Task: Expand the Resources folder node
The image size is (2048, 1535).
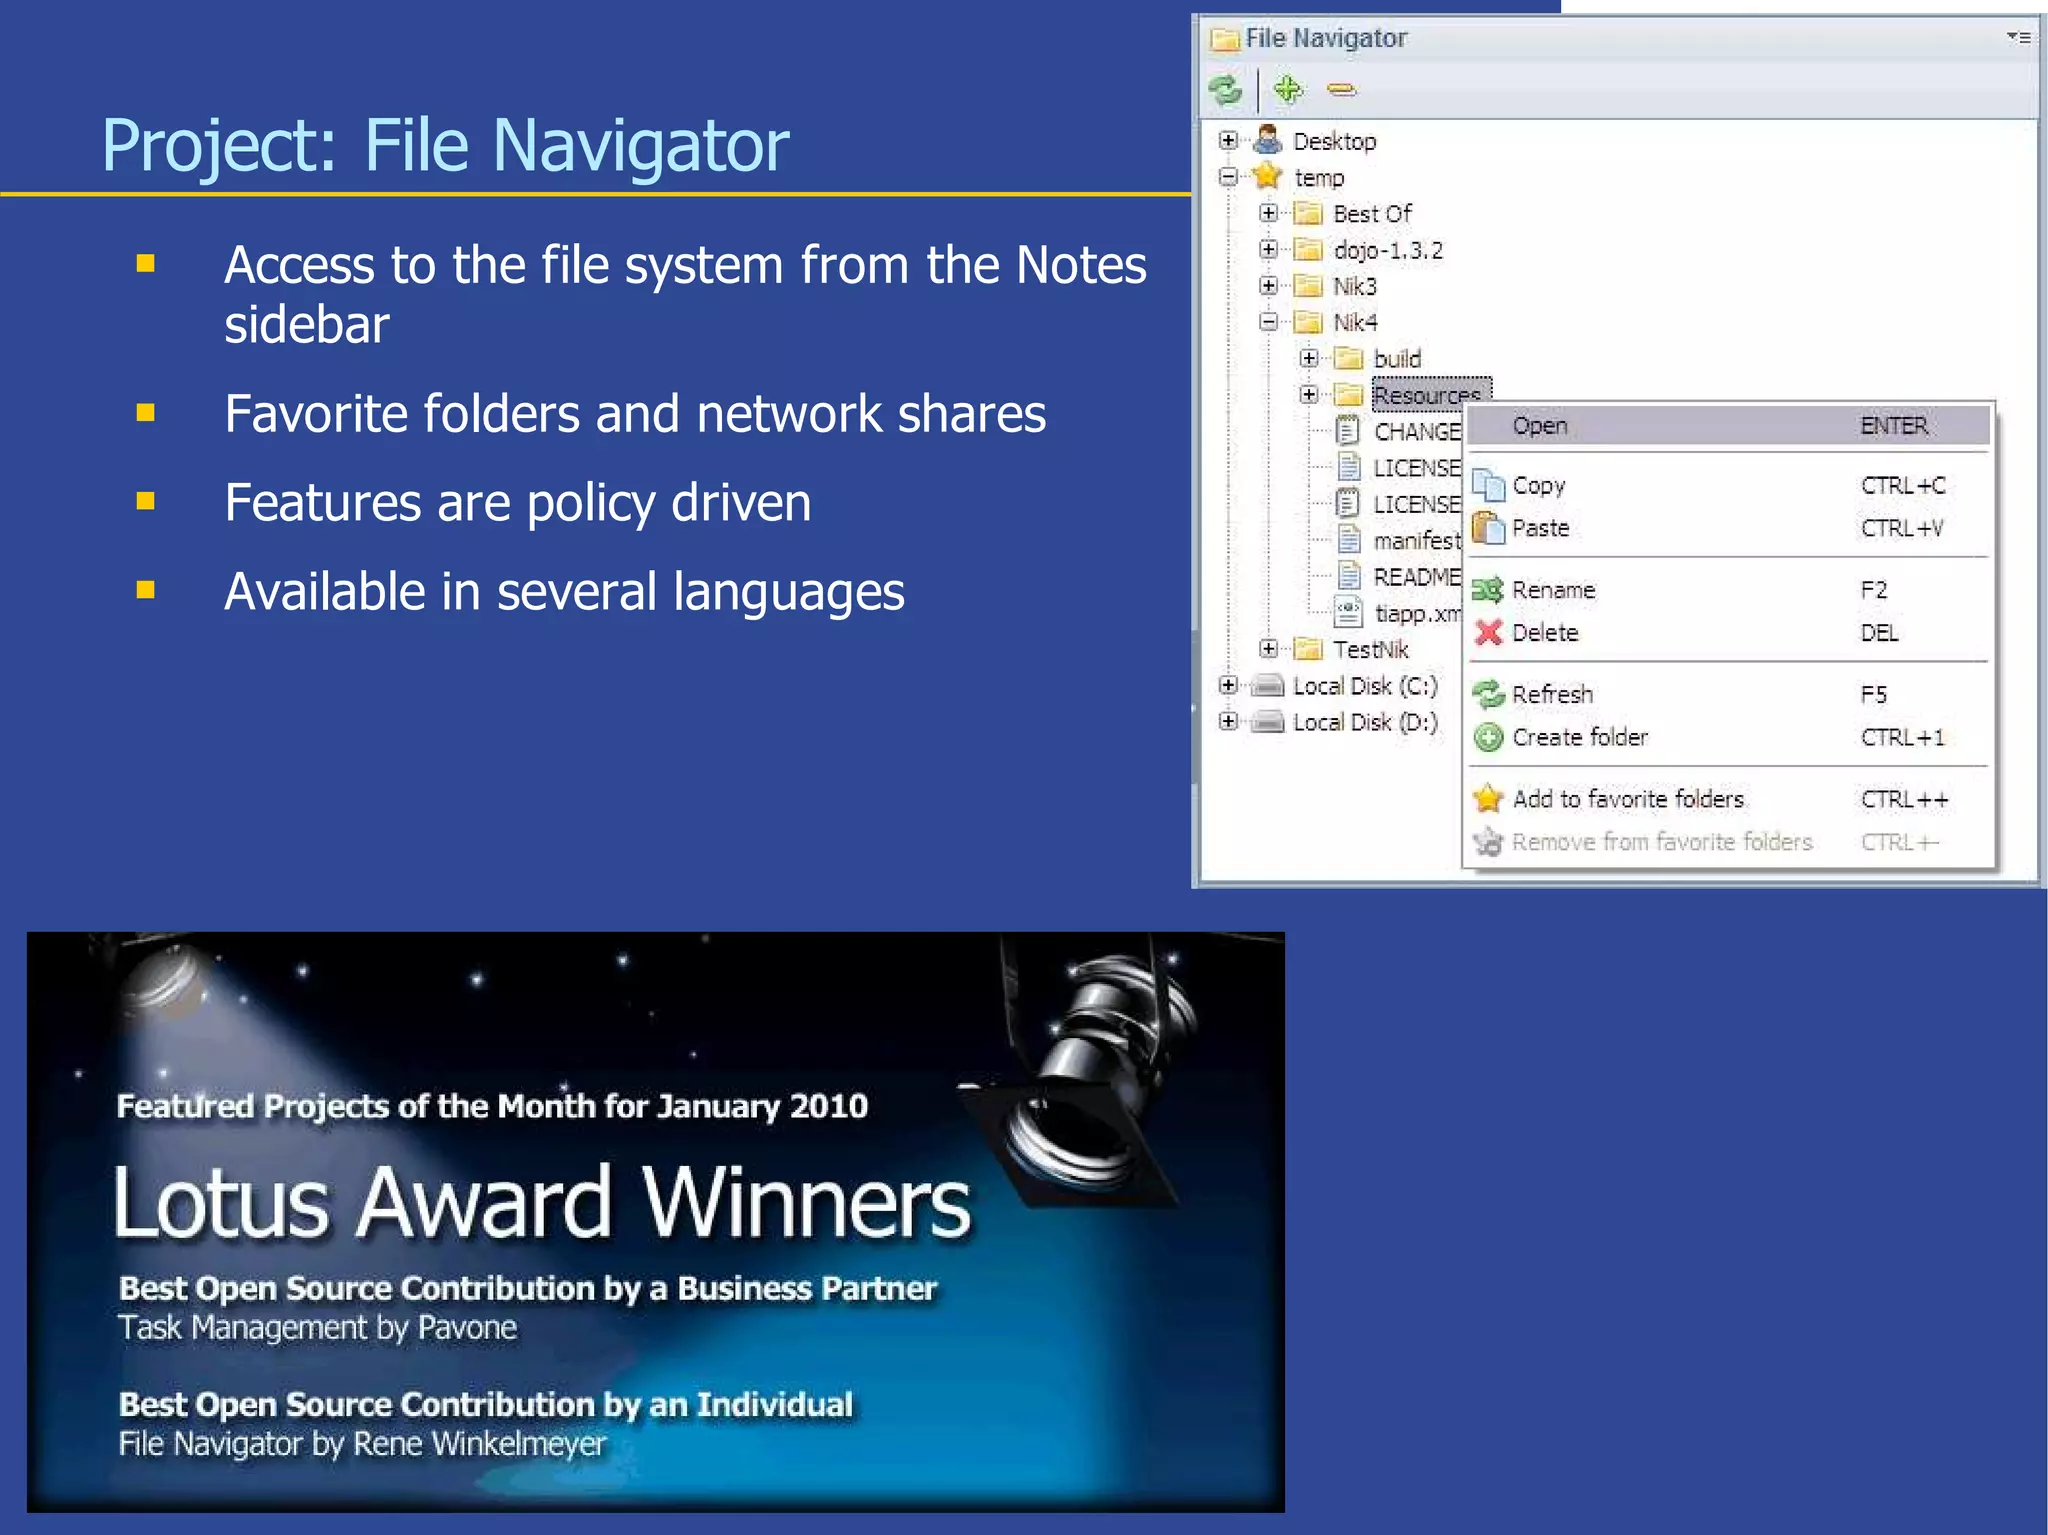Action: tap(1309, 394)
